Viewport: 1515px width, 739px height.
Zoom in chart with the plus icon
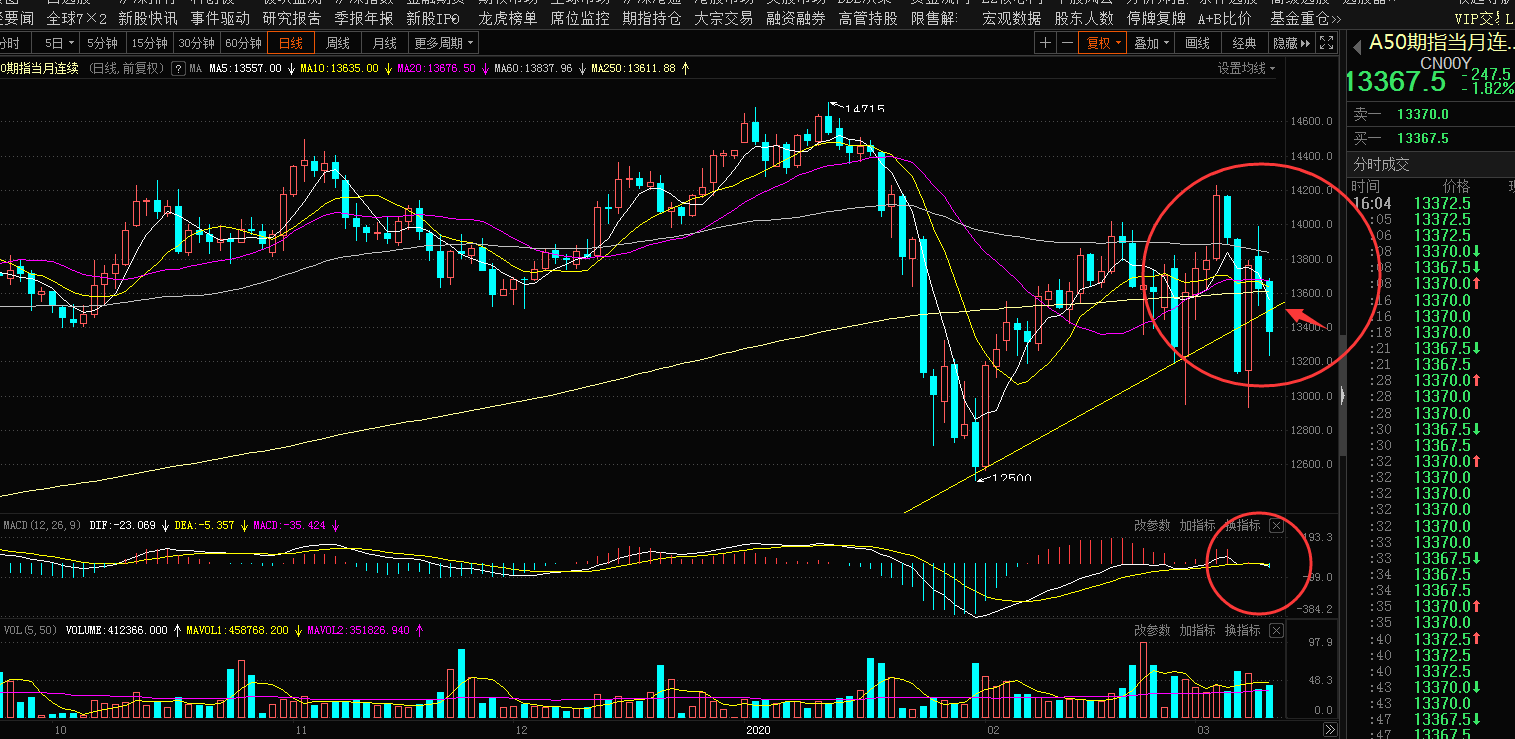tap(1045, 43)
